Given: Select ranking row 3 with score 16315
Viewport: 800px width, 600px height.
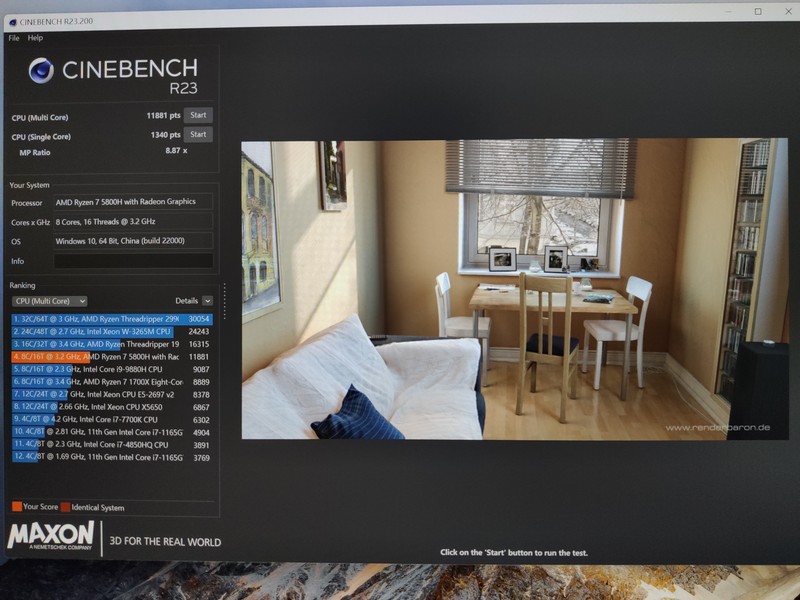Looking at the screenshot, I should coord(111,344).
